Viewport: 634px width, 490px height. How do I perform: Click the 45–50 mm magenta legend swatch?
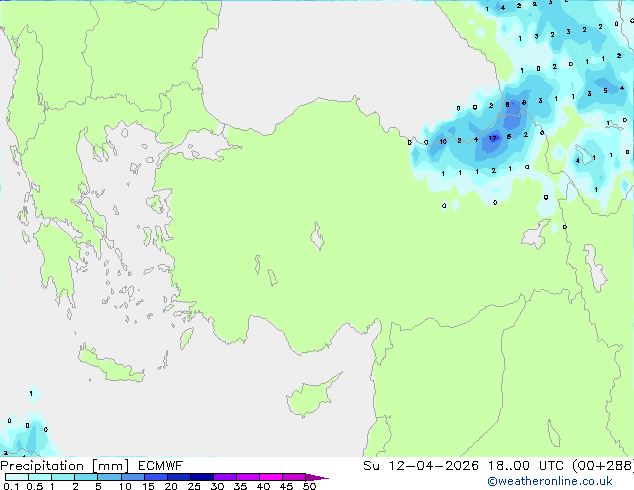pyautogui.click(x=294, y=477)
